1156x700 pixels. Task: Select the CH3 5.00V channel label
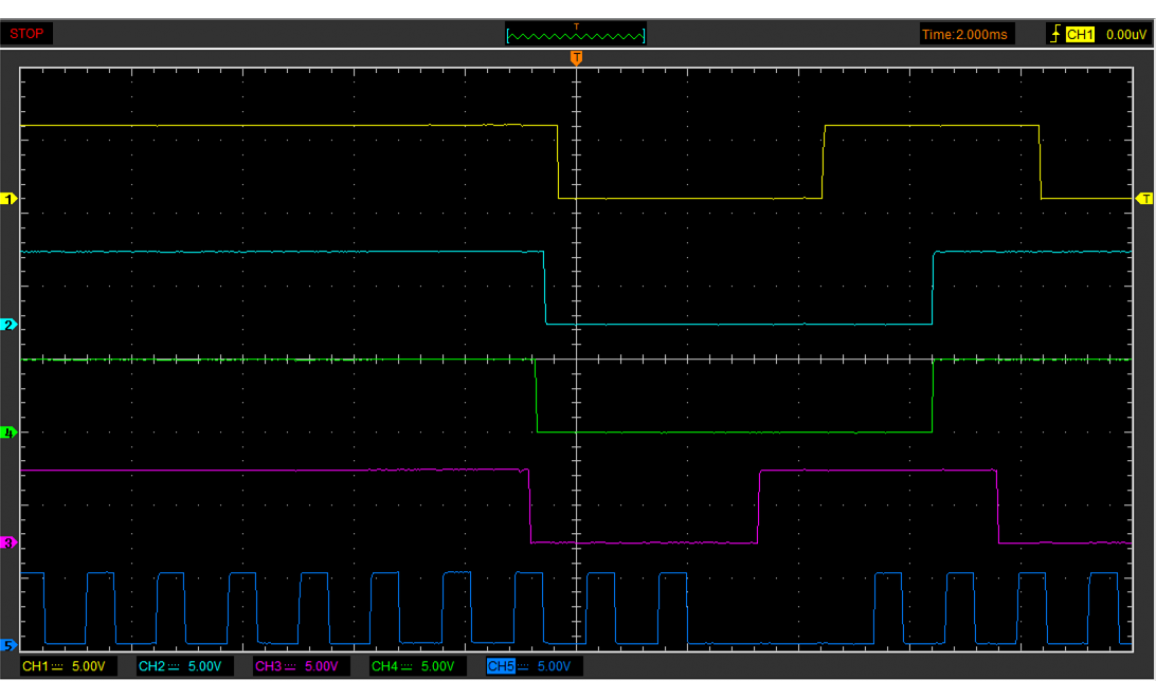click(296, 666)
